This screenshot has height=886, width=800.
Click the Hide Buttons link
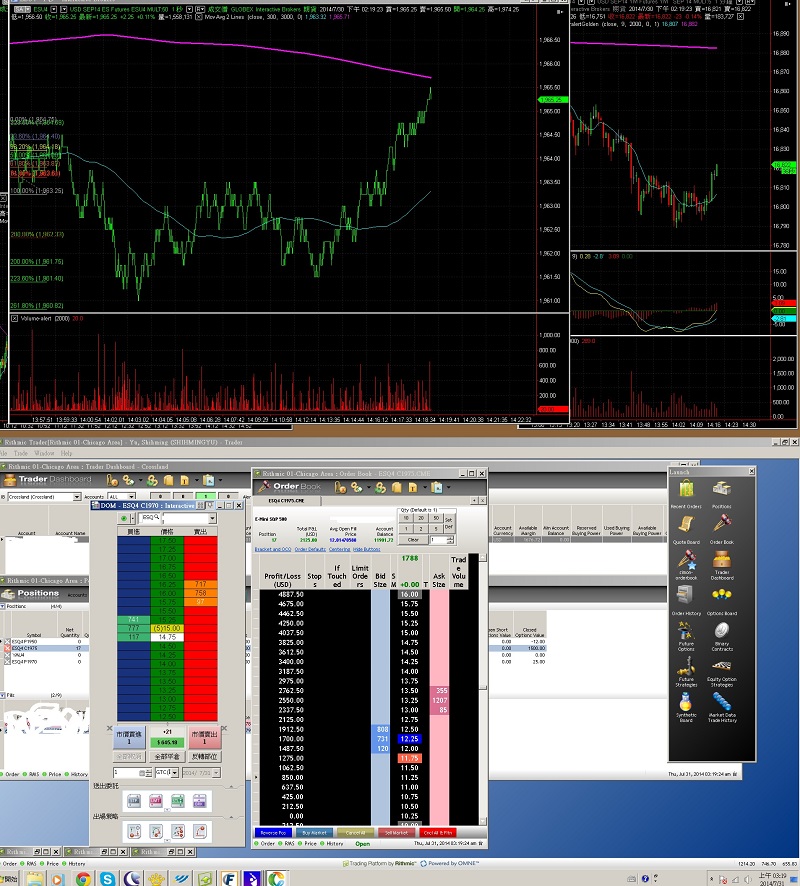(x=367, y=549)
